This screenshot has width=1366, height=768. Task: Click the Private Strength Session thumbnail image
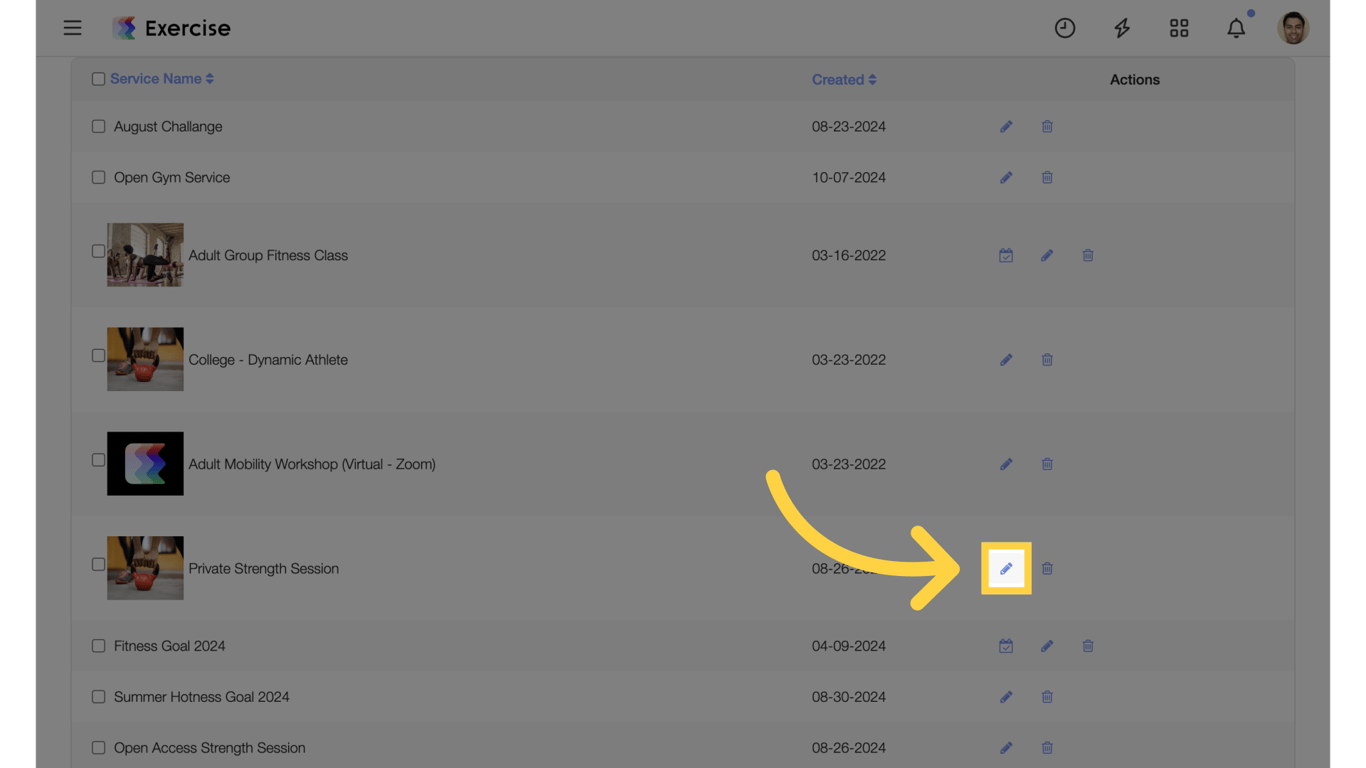pyautogui.click(x=144, y=568)
